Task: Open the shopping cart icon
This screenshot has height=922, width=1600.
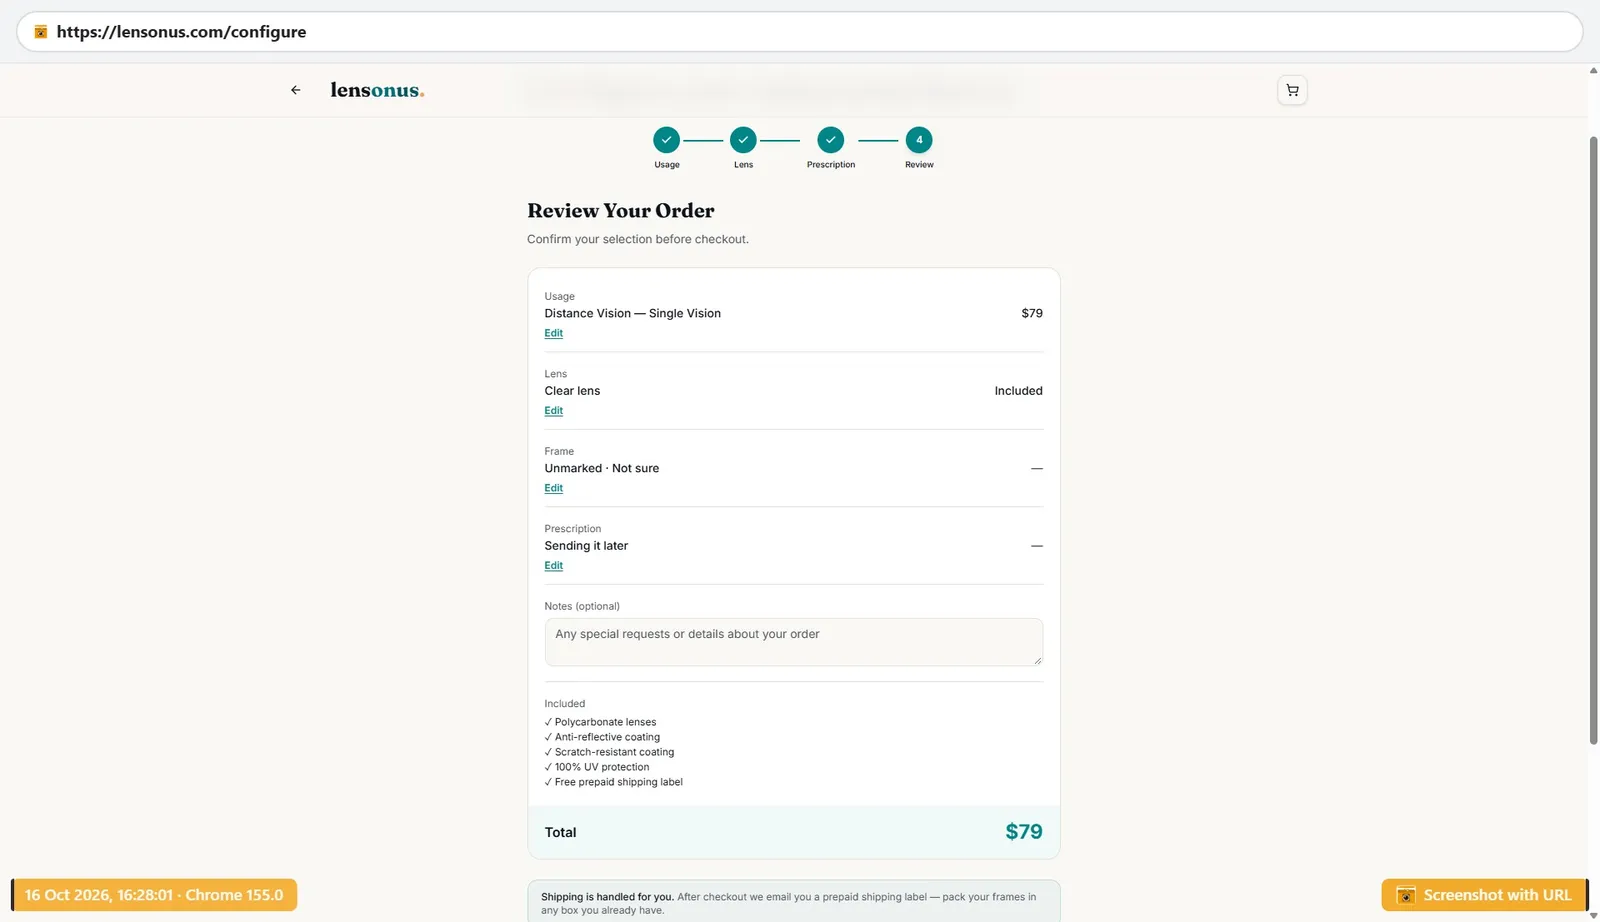Action: point(1292,90)
